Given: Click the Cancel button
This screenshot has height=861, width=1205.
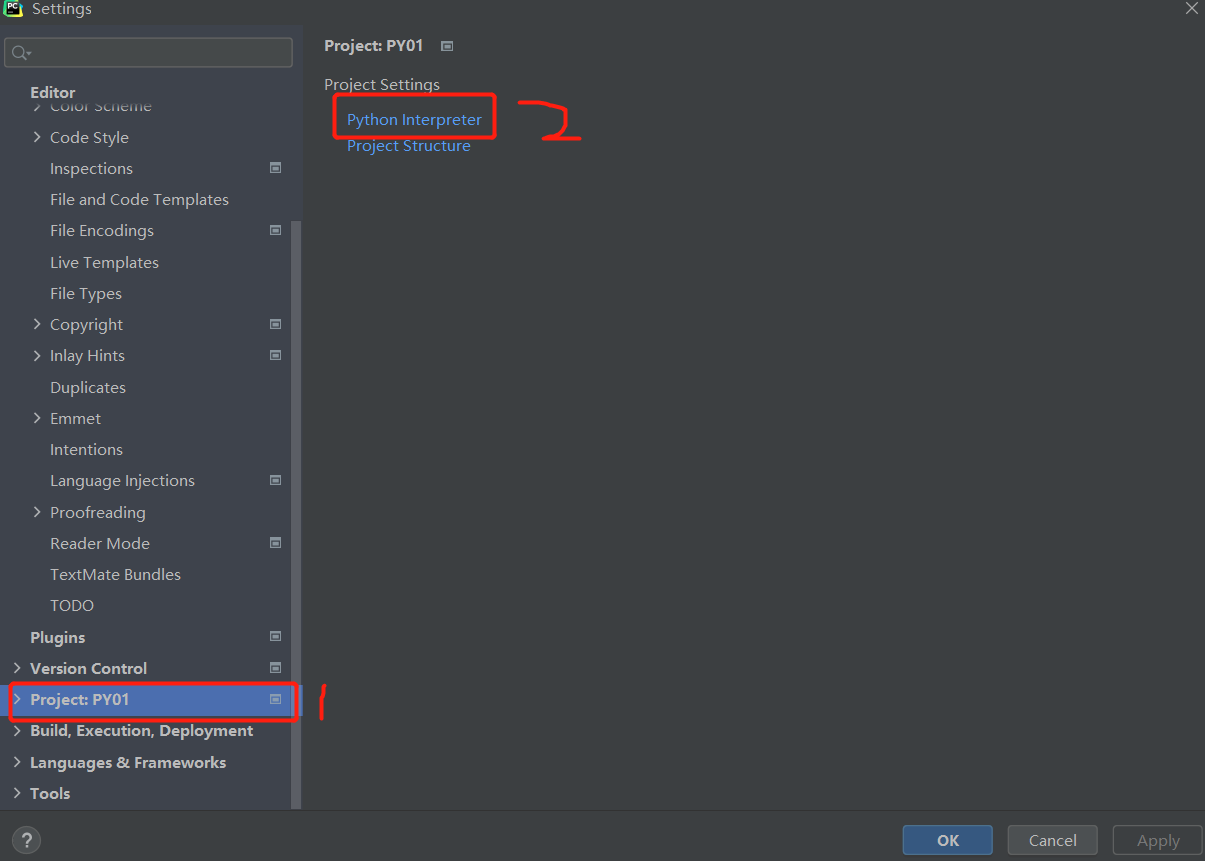Looking at the screenshot, I should pos(1053,840).
